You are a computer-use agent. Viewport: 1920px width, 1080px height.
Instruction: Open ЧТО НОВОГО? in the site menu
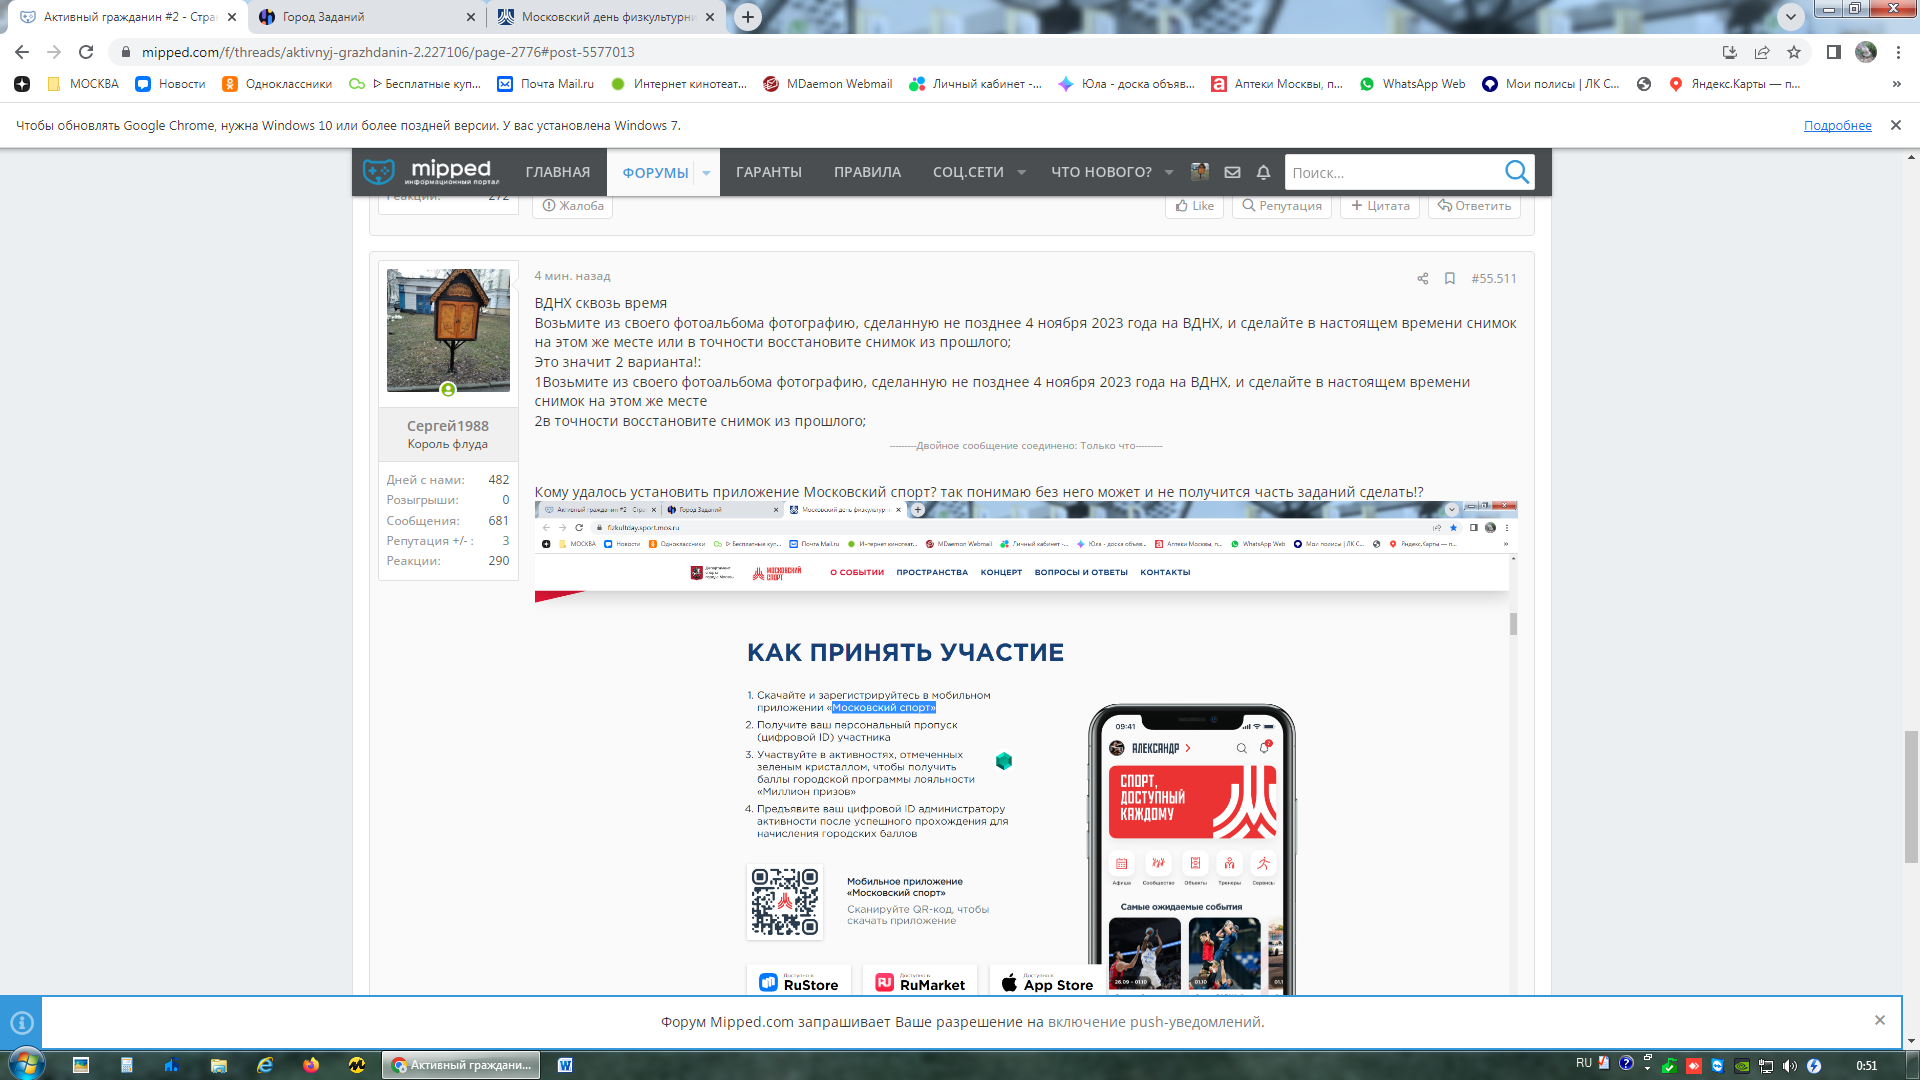1101,172
